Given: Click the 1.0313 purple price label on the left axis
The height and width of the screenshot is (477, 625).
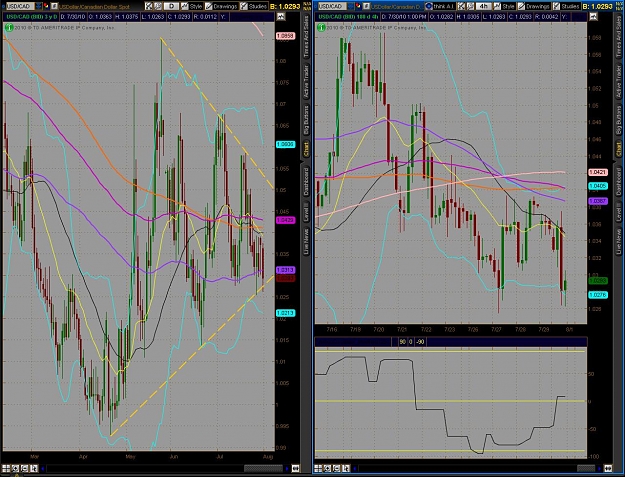Looking at the screenshot, I should (x=285, y=270).
